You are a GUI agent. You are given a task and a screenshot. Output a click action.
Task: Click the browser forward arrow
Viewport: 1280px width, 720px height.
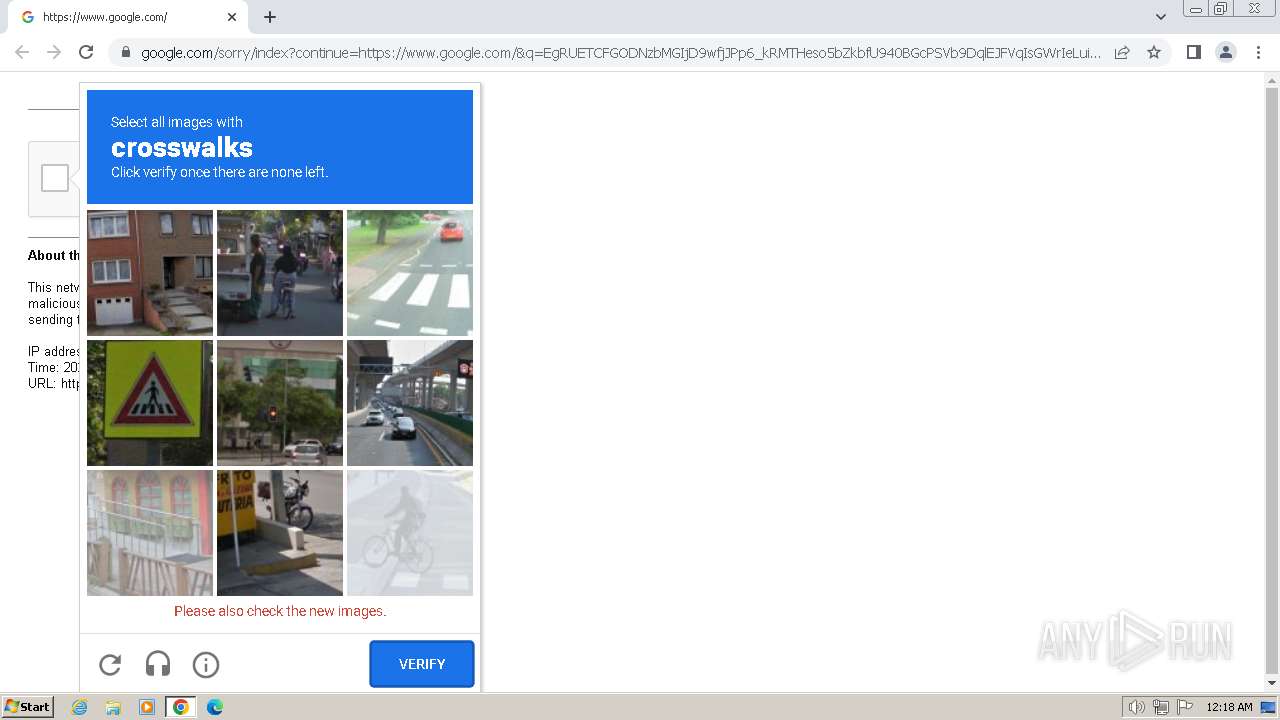pos(54,52)
